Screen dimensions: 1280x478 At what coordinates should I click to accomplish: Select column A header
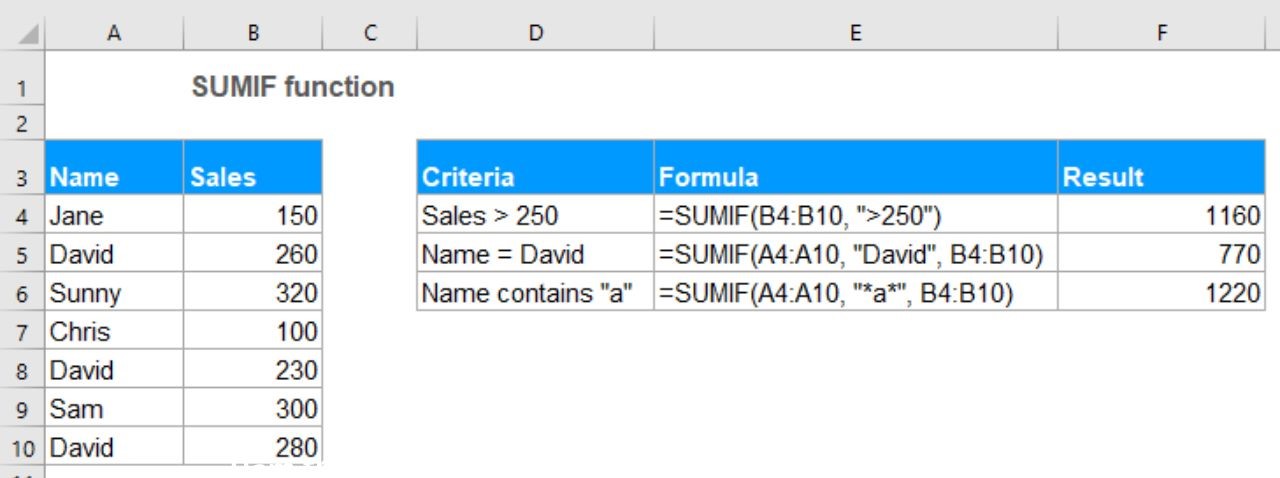point(114,33)
